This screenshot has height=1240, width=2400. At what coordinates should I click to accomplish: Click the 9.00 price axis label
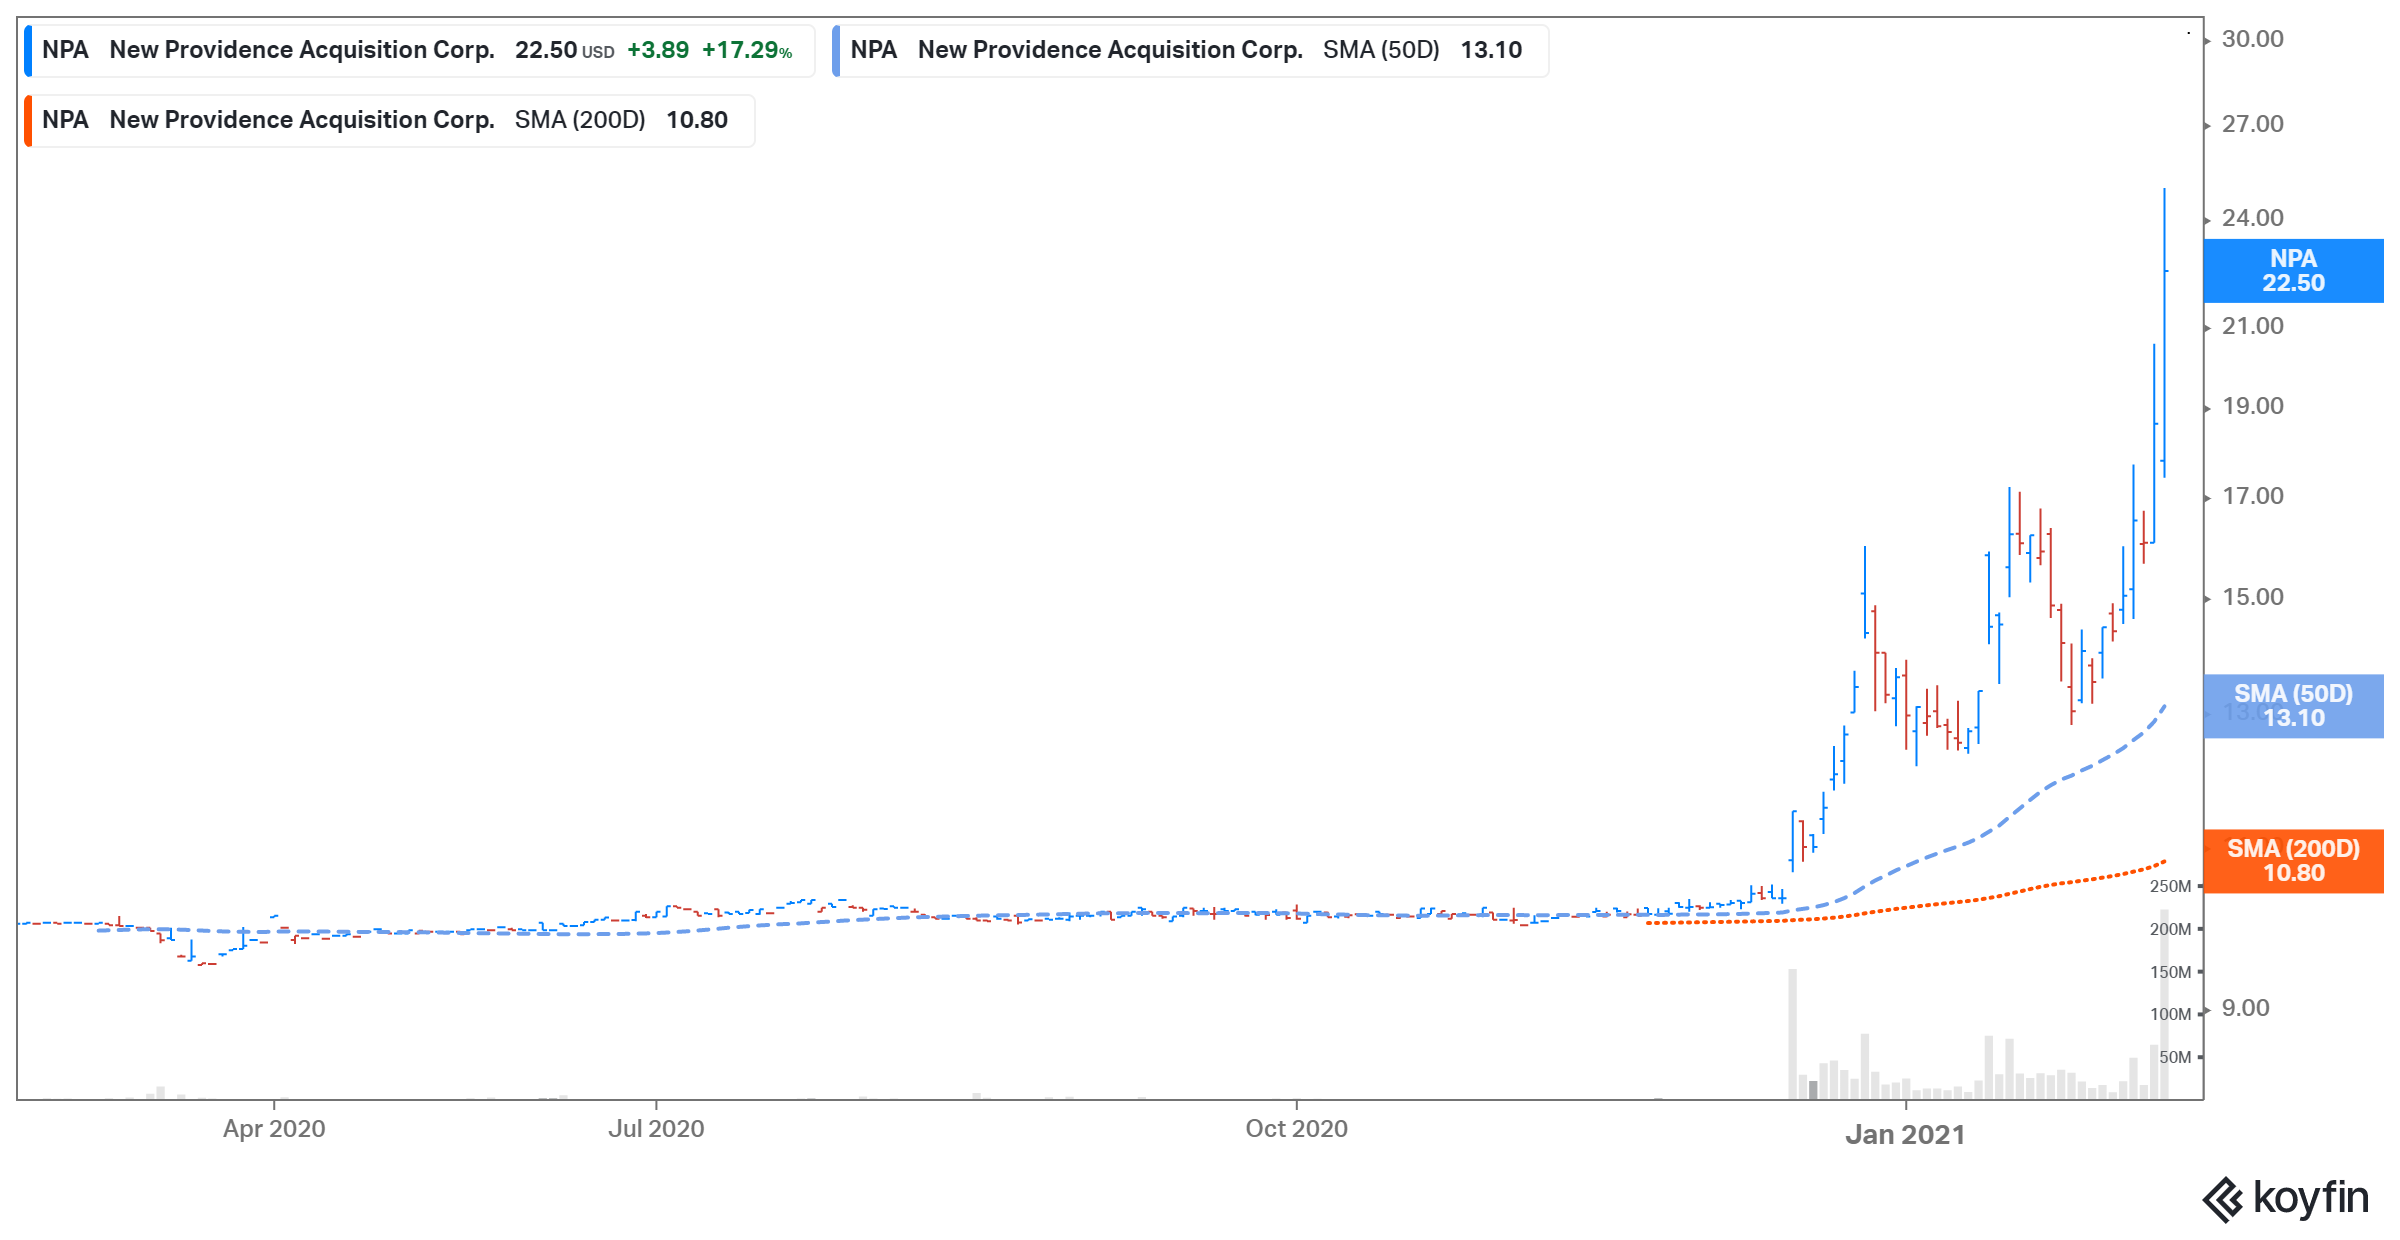pyautogui.click(x=2245, y=1008)
